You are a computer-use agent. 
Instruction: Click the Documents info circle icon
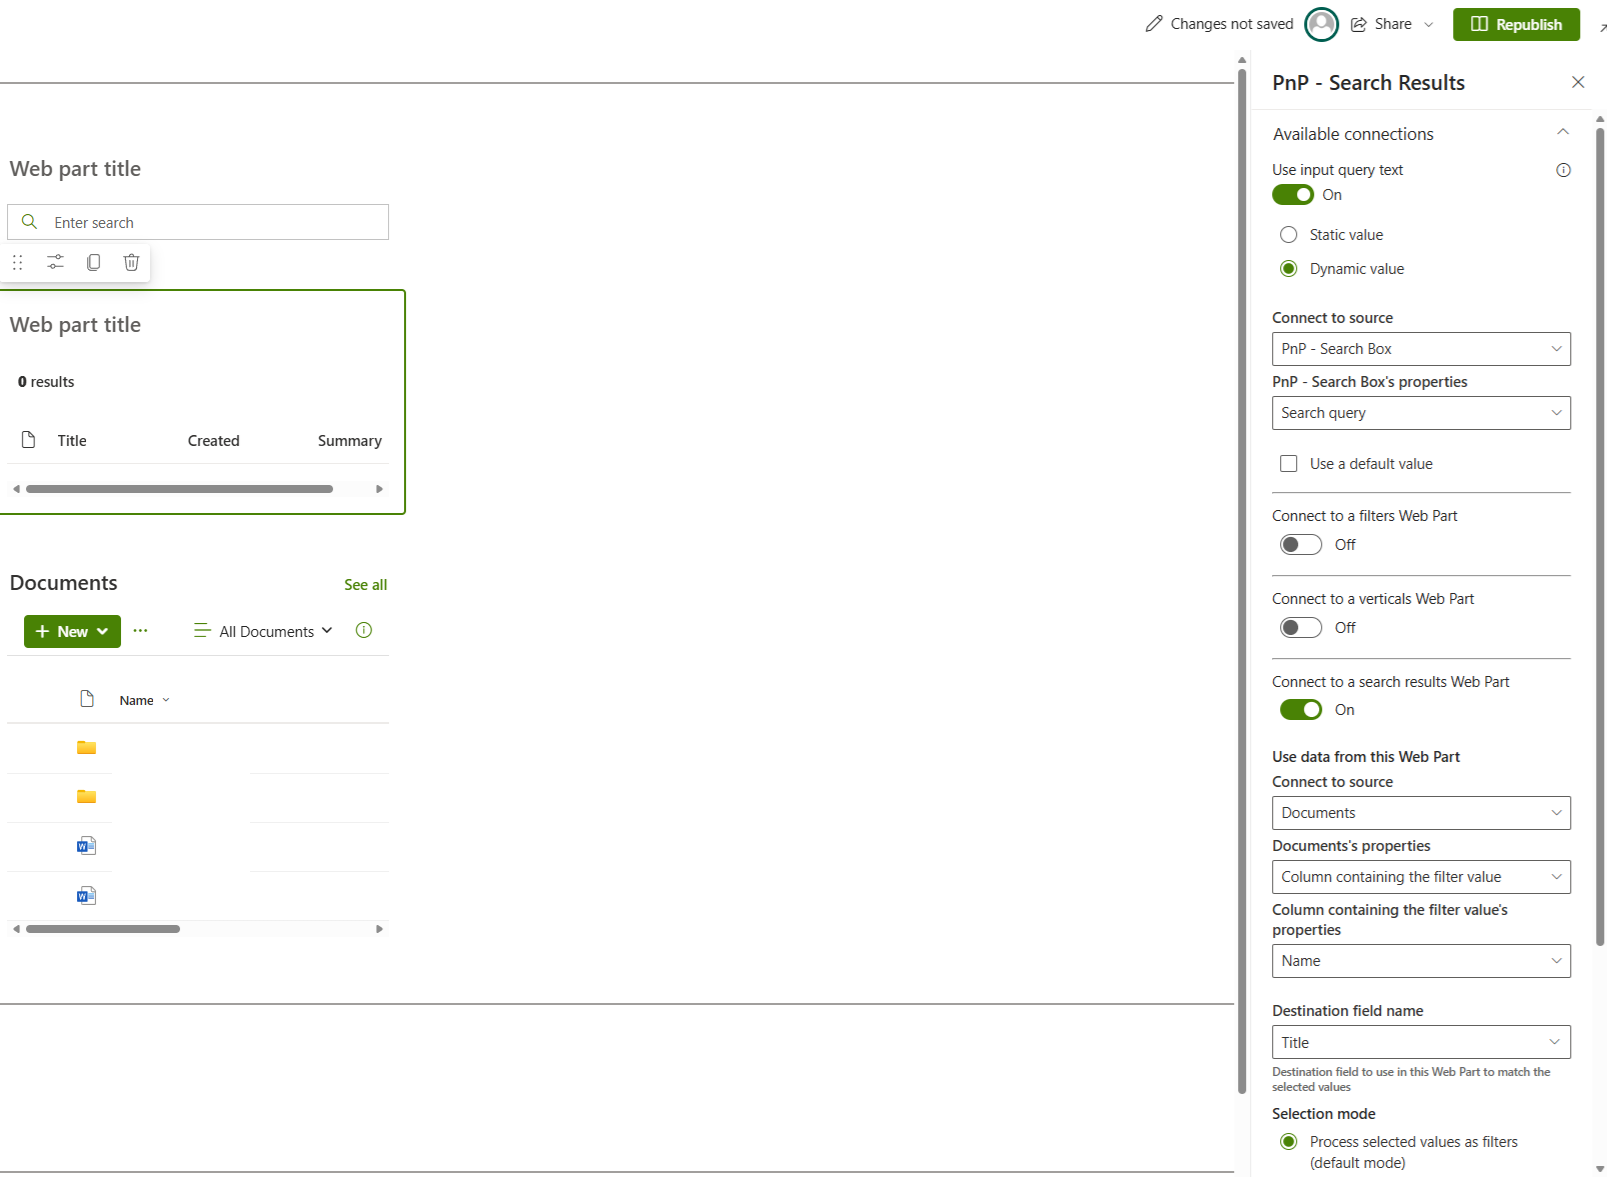click(x=363, y=630)
